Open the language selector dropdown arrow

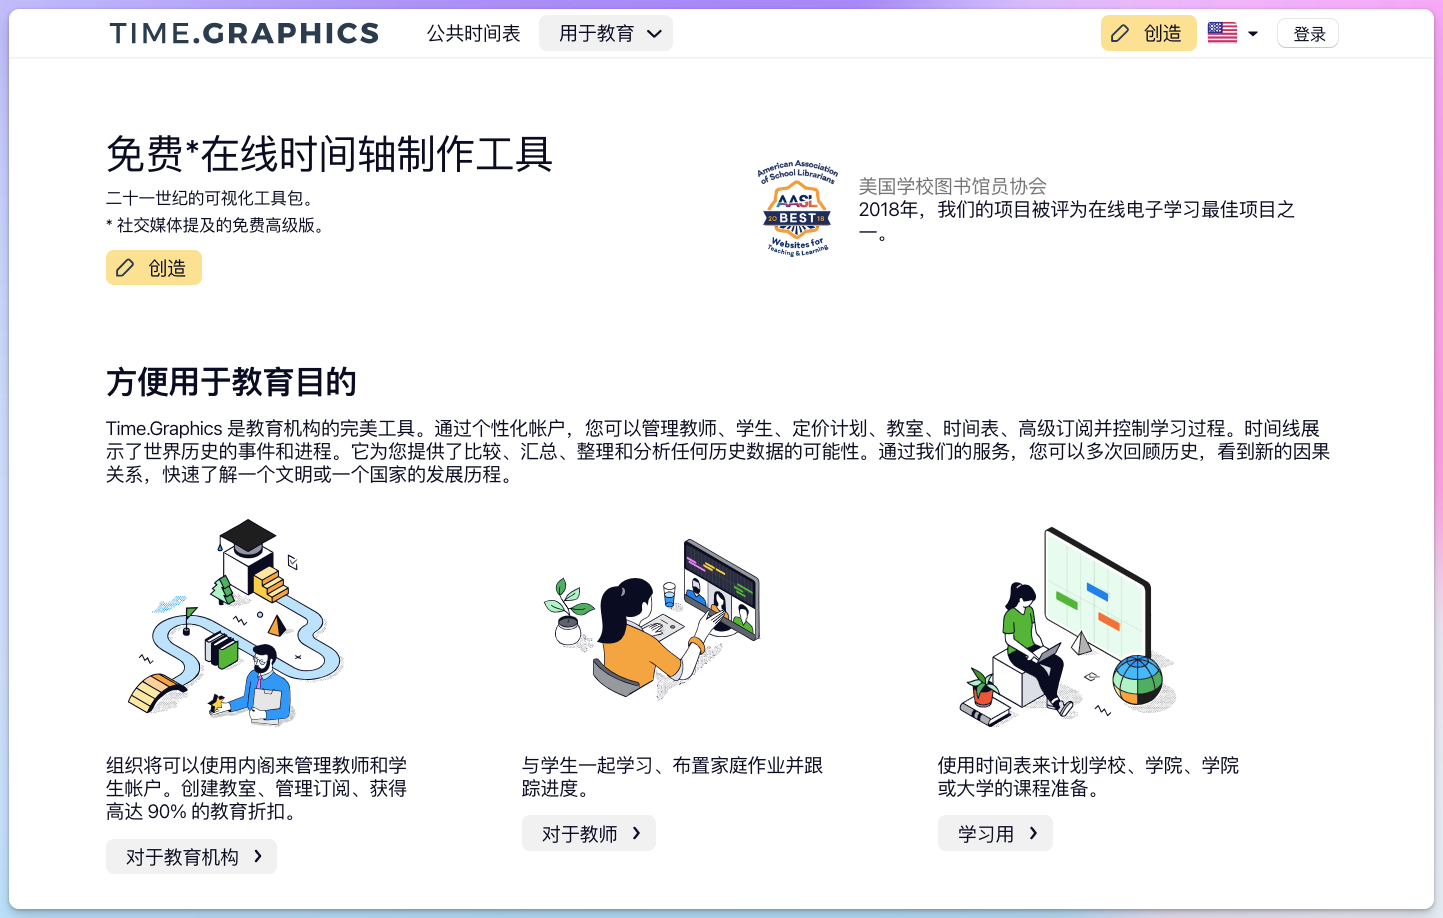pyautogui.click(x=1251, y=33)
